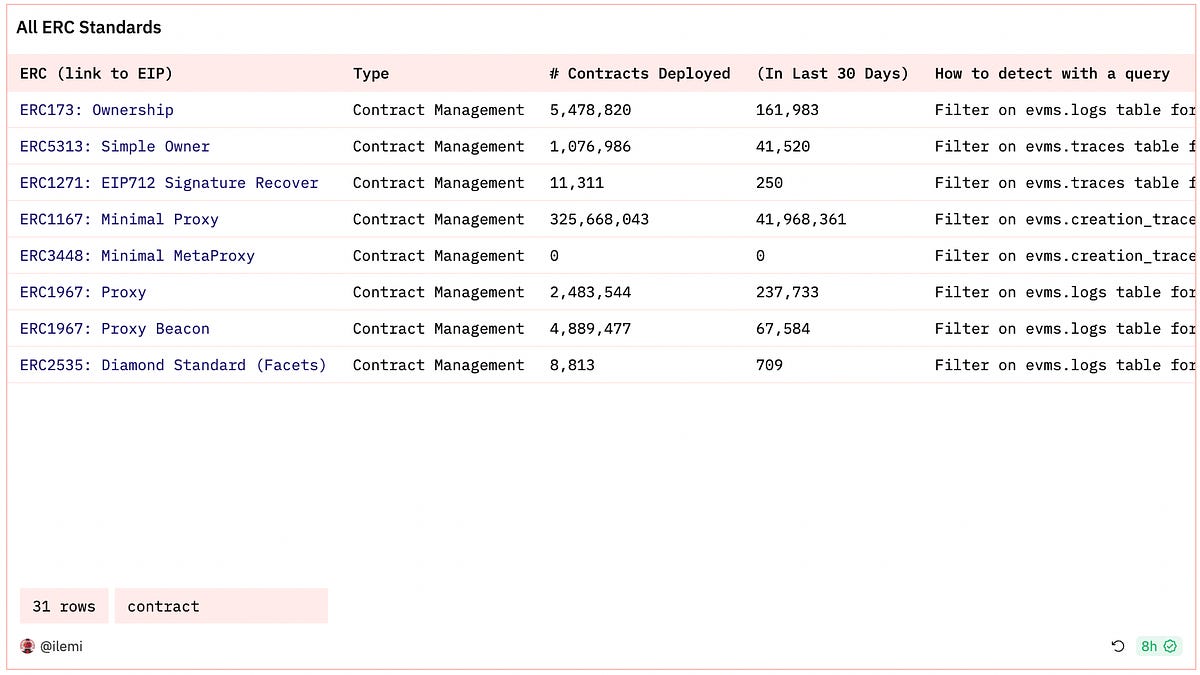Open ERC3448: Minimal MetaProxy link

[x=137, y=255]
